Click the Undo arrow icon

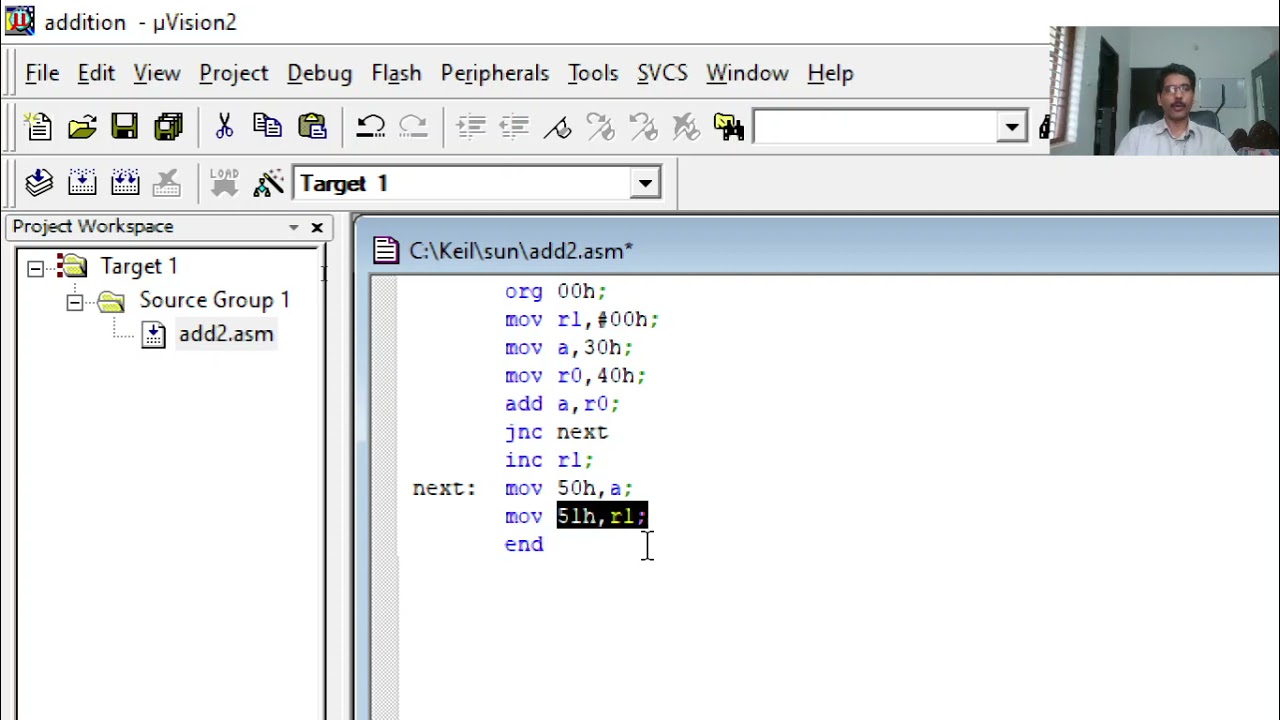point(370,127)
